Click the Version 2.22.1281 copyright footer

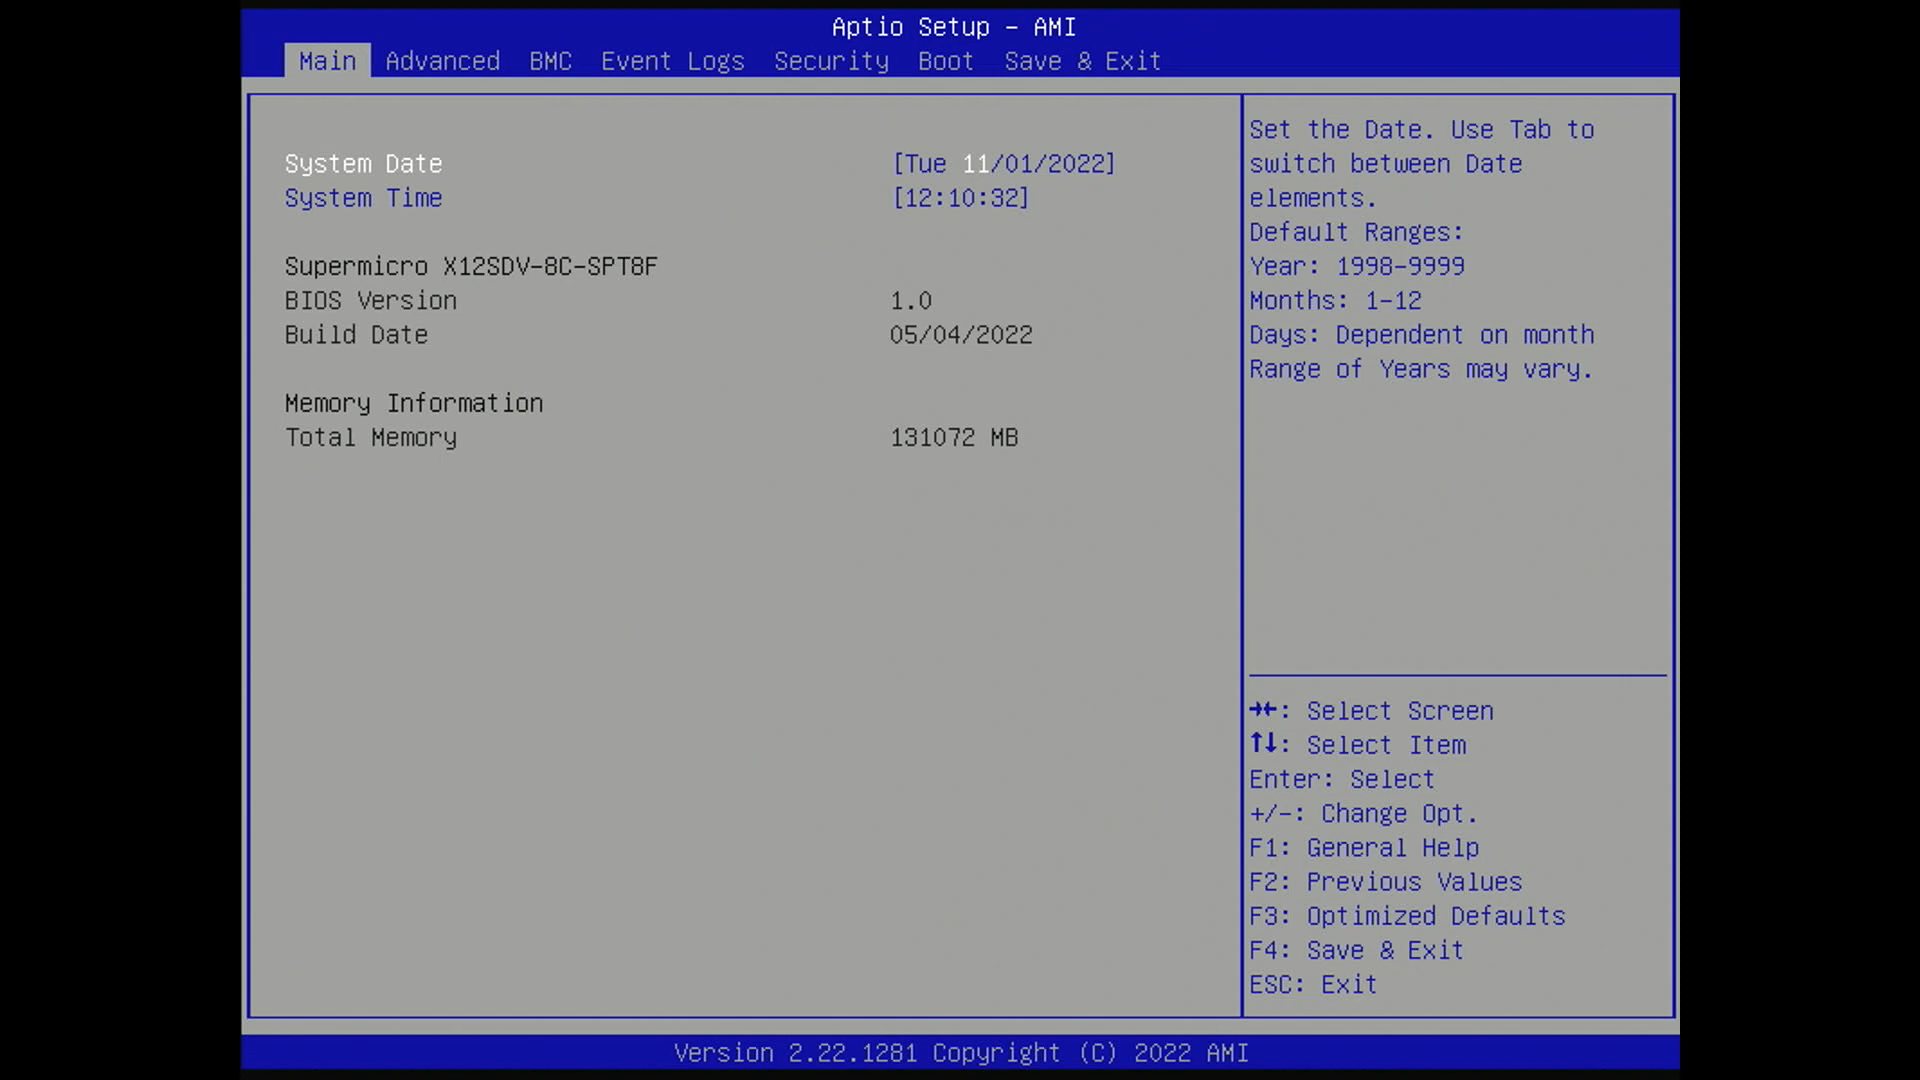pyautogui.click(x=961, y=1053)
